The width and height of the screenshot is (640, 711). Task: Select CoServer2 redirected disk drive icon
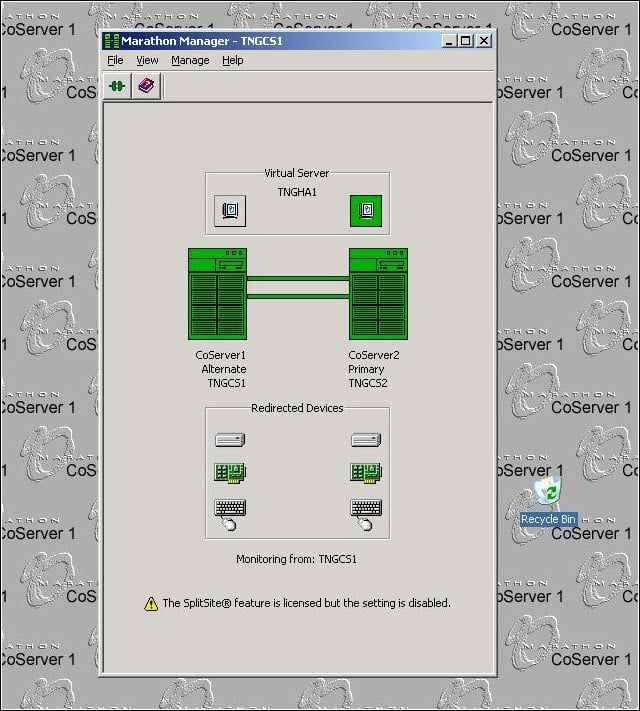click(x=366, y=440)
